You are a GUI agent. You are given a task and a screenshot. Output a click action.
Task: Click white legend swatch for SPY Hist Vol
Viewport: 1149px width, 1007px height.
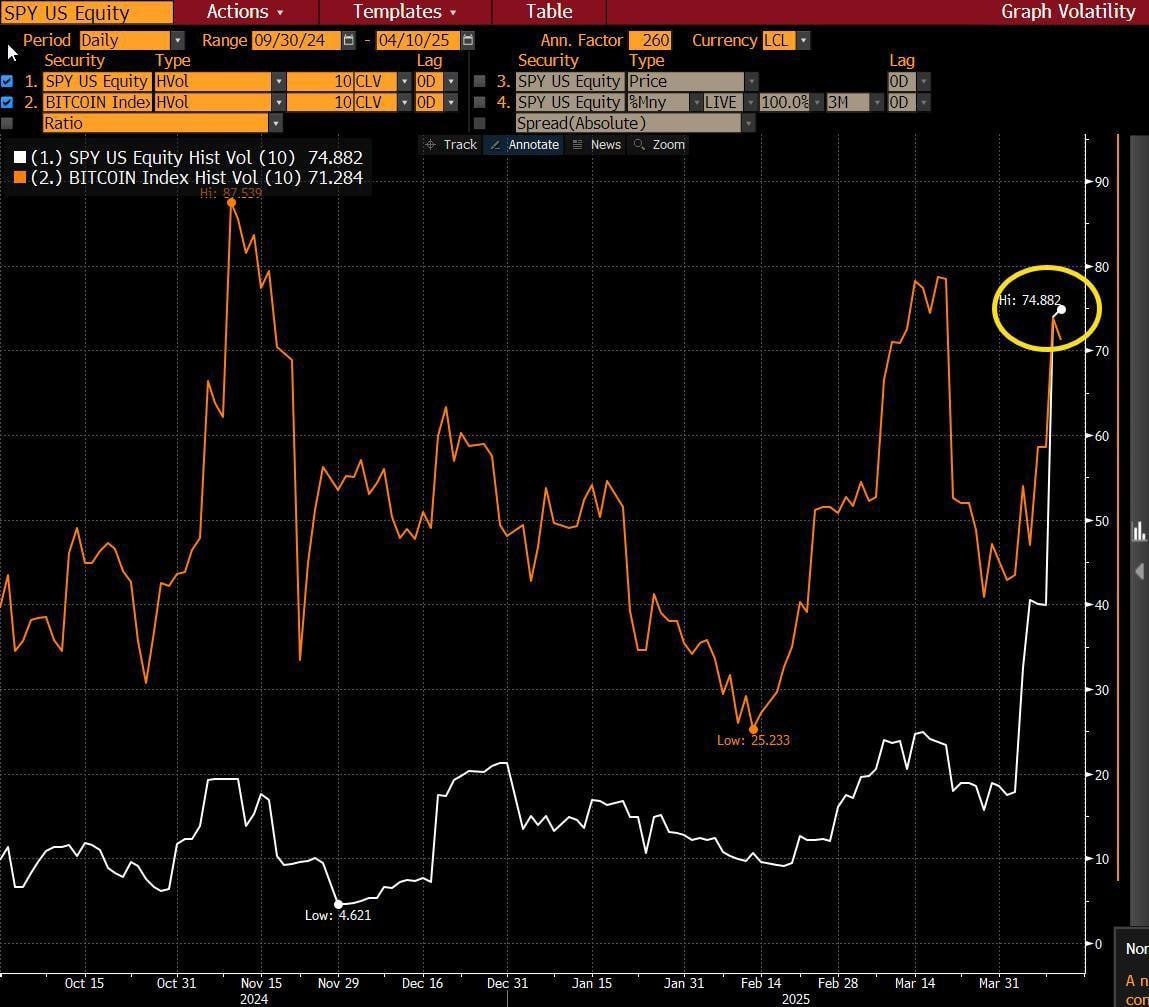[20, 157]
